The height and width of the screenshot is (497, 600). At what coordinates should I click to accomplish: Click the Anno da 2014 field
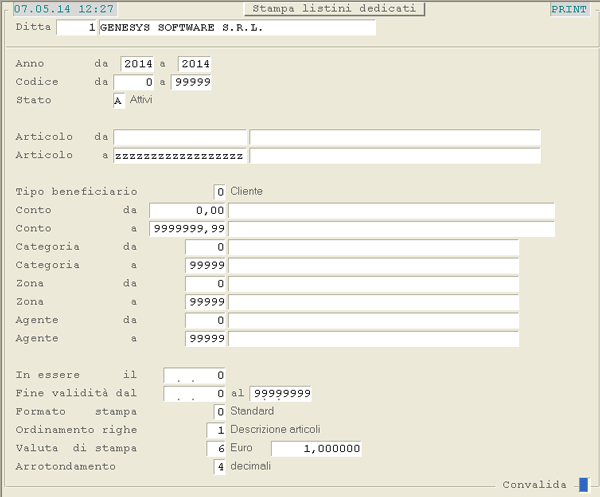tap(137, 64)
